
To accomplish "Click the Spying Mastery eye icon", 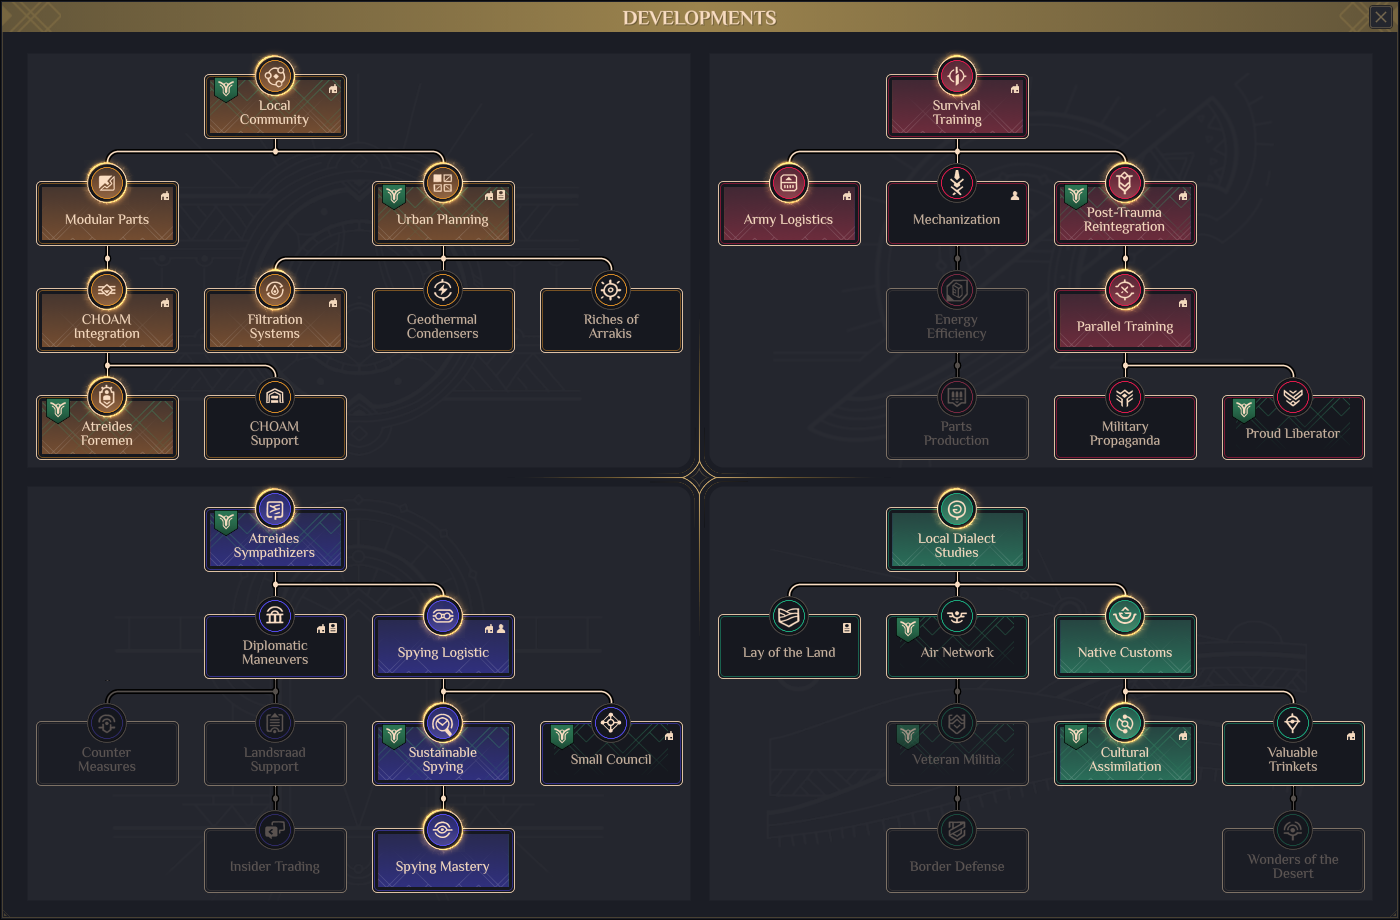I will (443, 830).
